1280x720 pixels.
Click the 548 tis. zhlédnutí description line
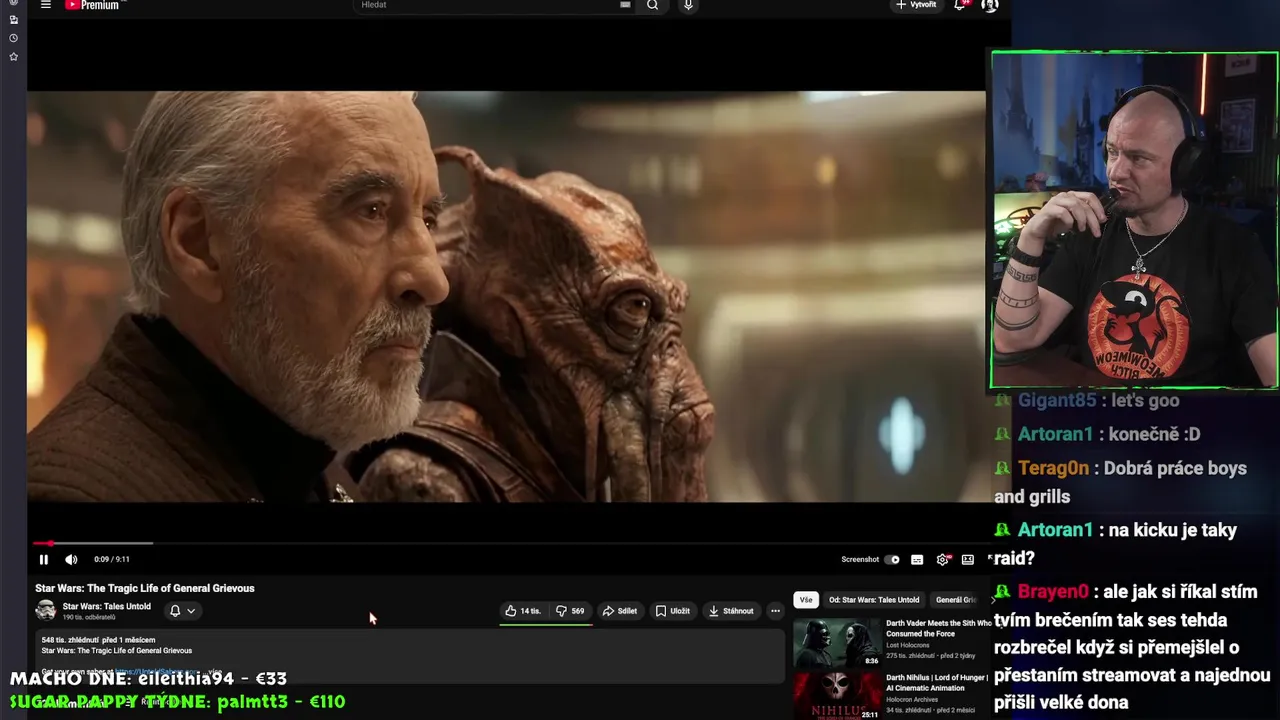tap(98, 640)
